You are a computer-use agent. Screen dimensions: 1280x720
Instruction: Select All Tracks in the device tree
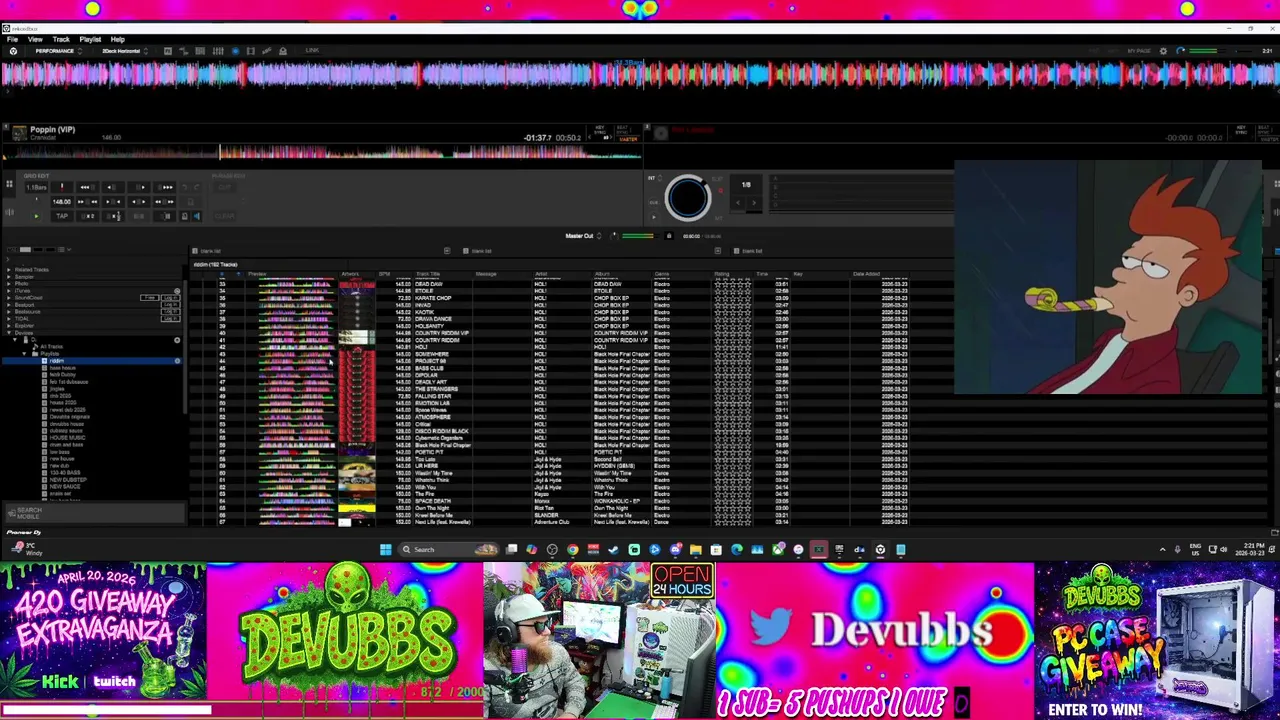(51, 347)
